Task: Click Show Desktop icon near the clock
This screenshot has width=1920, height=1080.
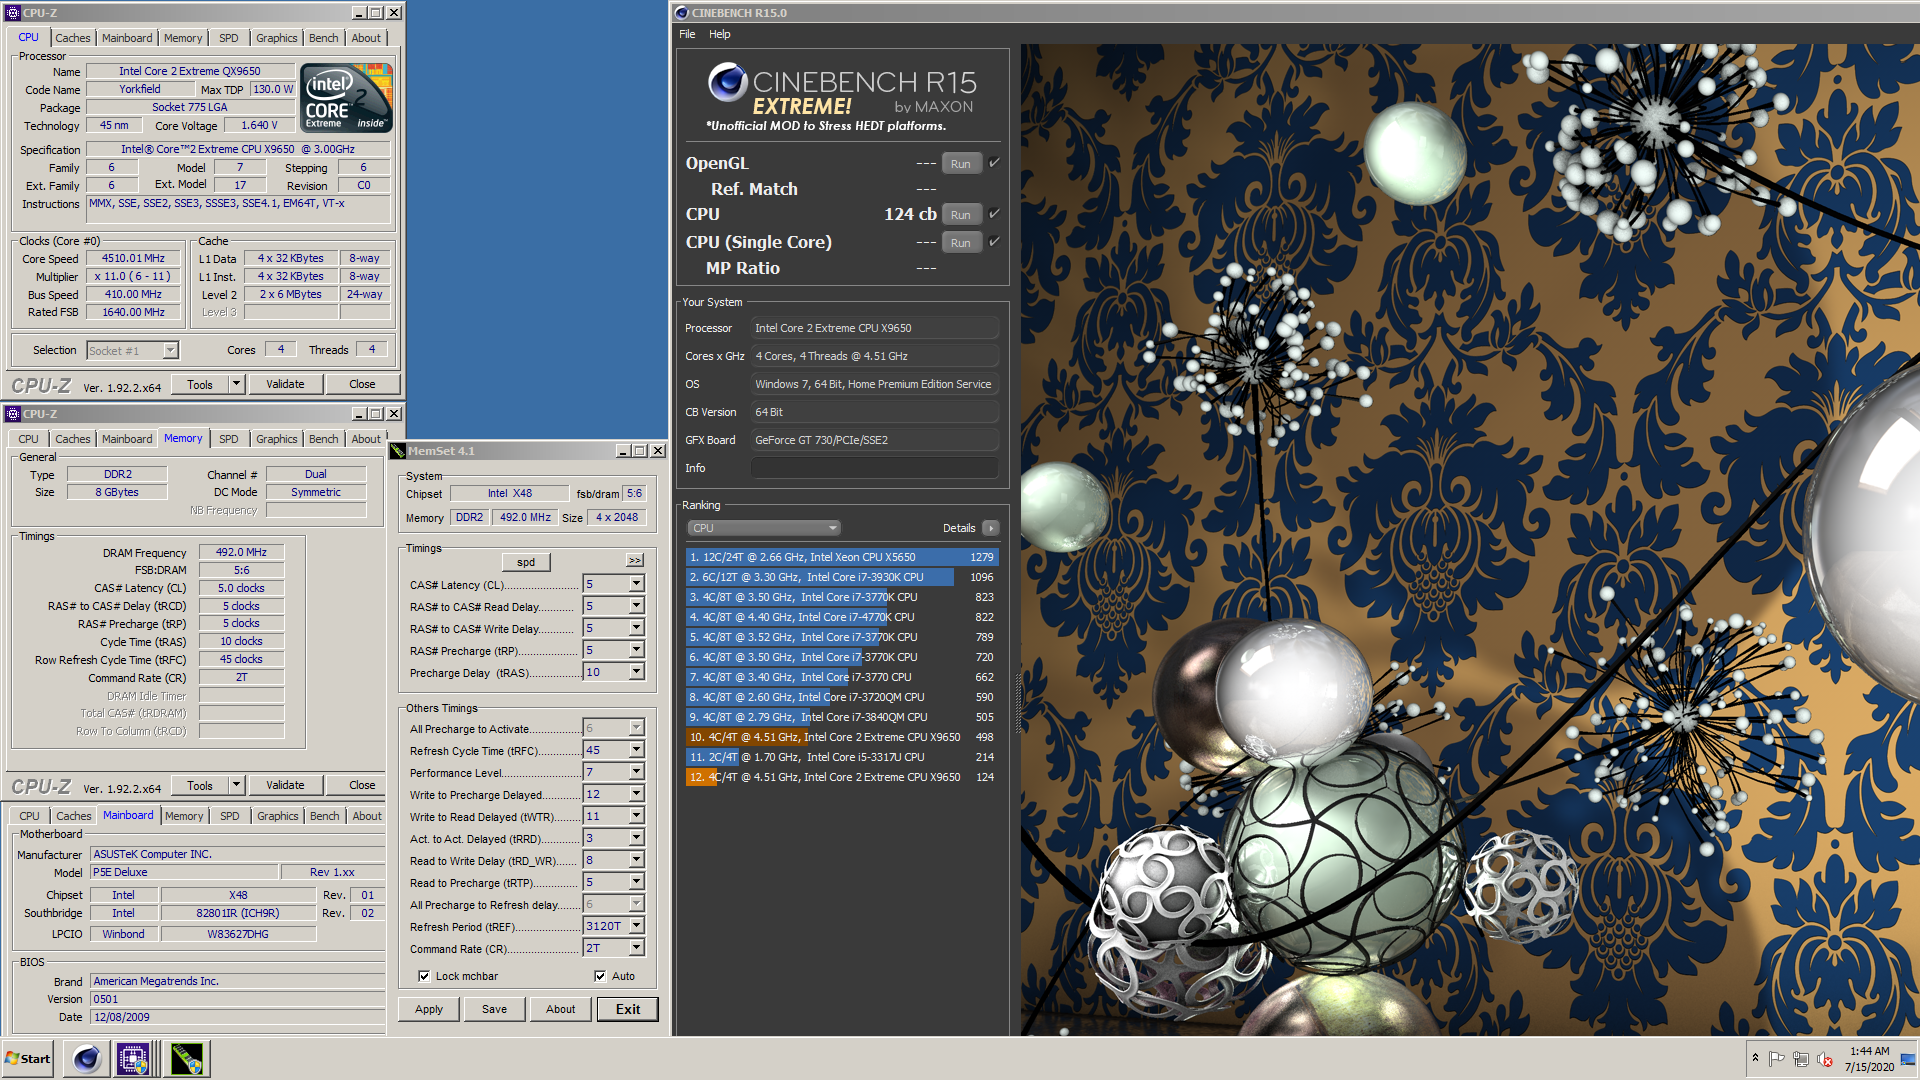Action: point(1908,1058)
